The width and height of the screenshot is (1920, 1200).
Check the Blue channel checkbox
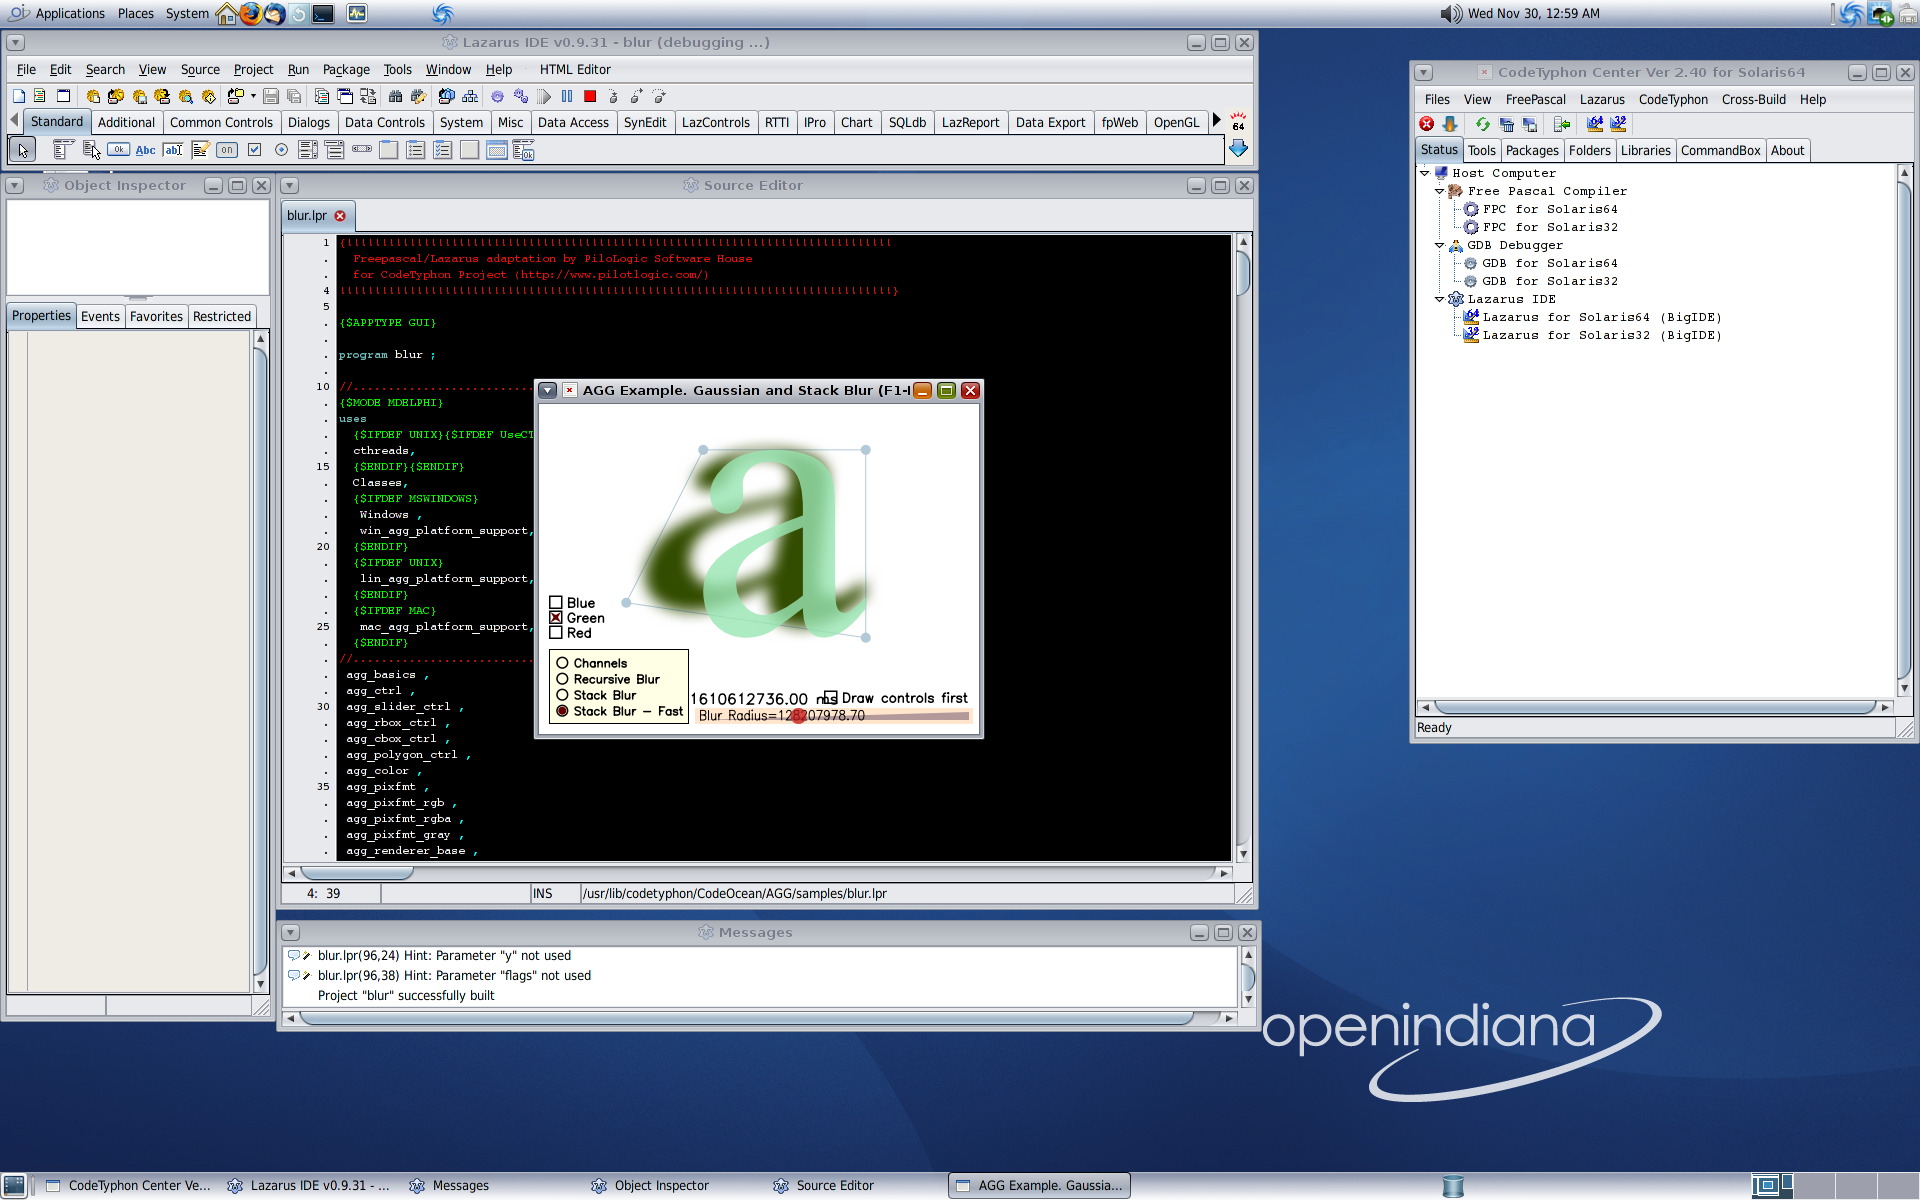click(x=556, y=603)
